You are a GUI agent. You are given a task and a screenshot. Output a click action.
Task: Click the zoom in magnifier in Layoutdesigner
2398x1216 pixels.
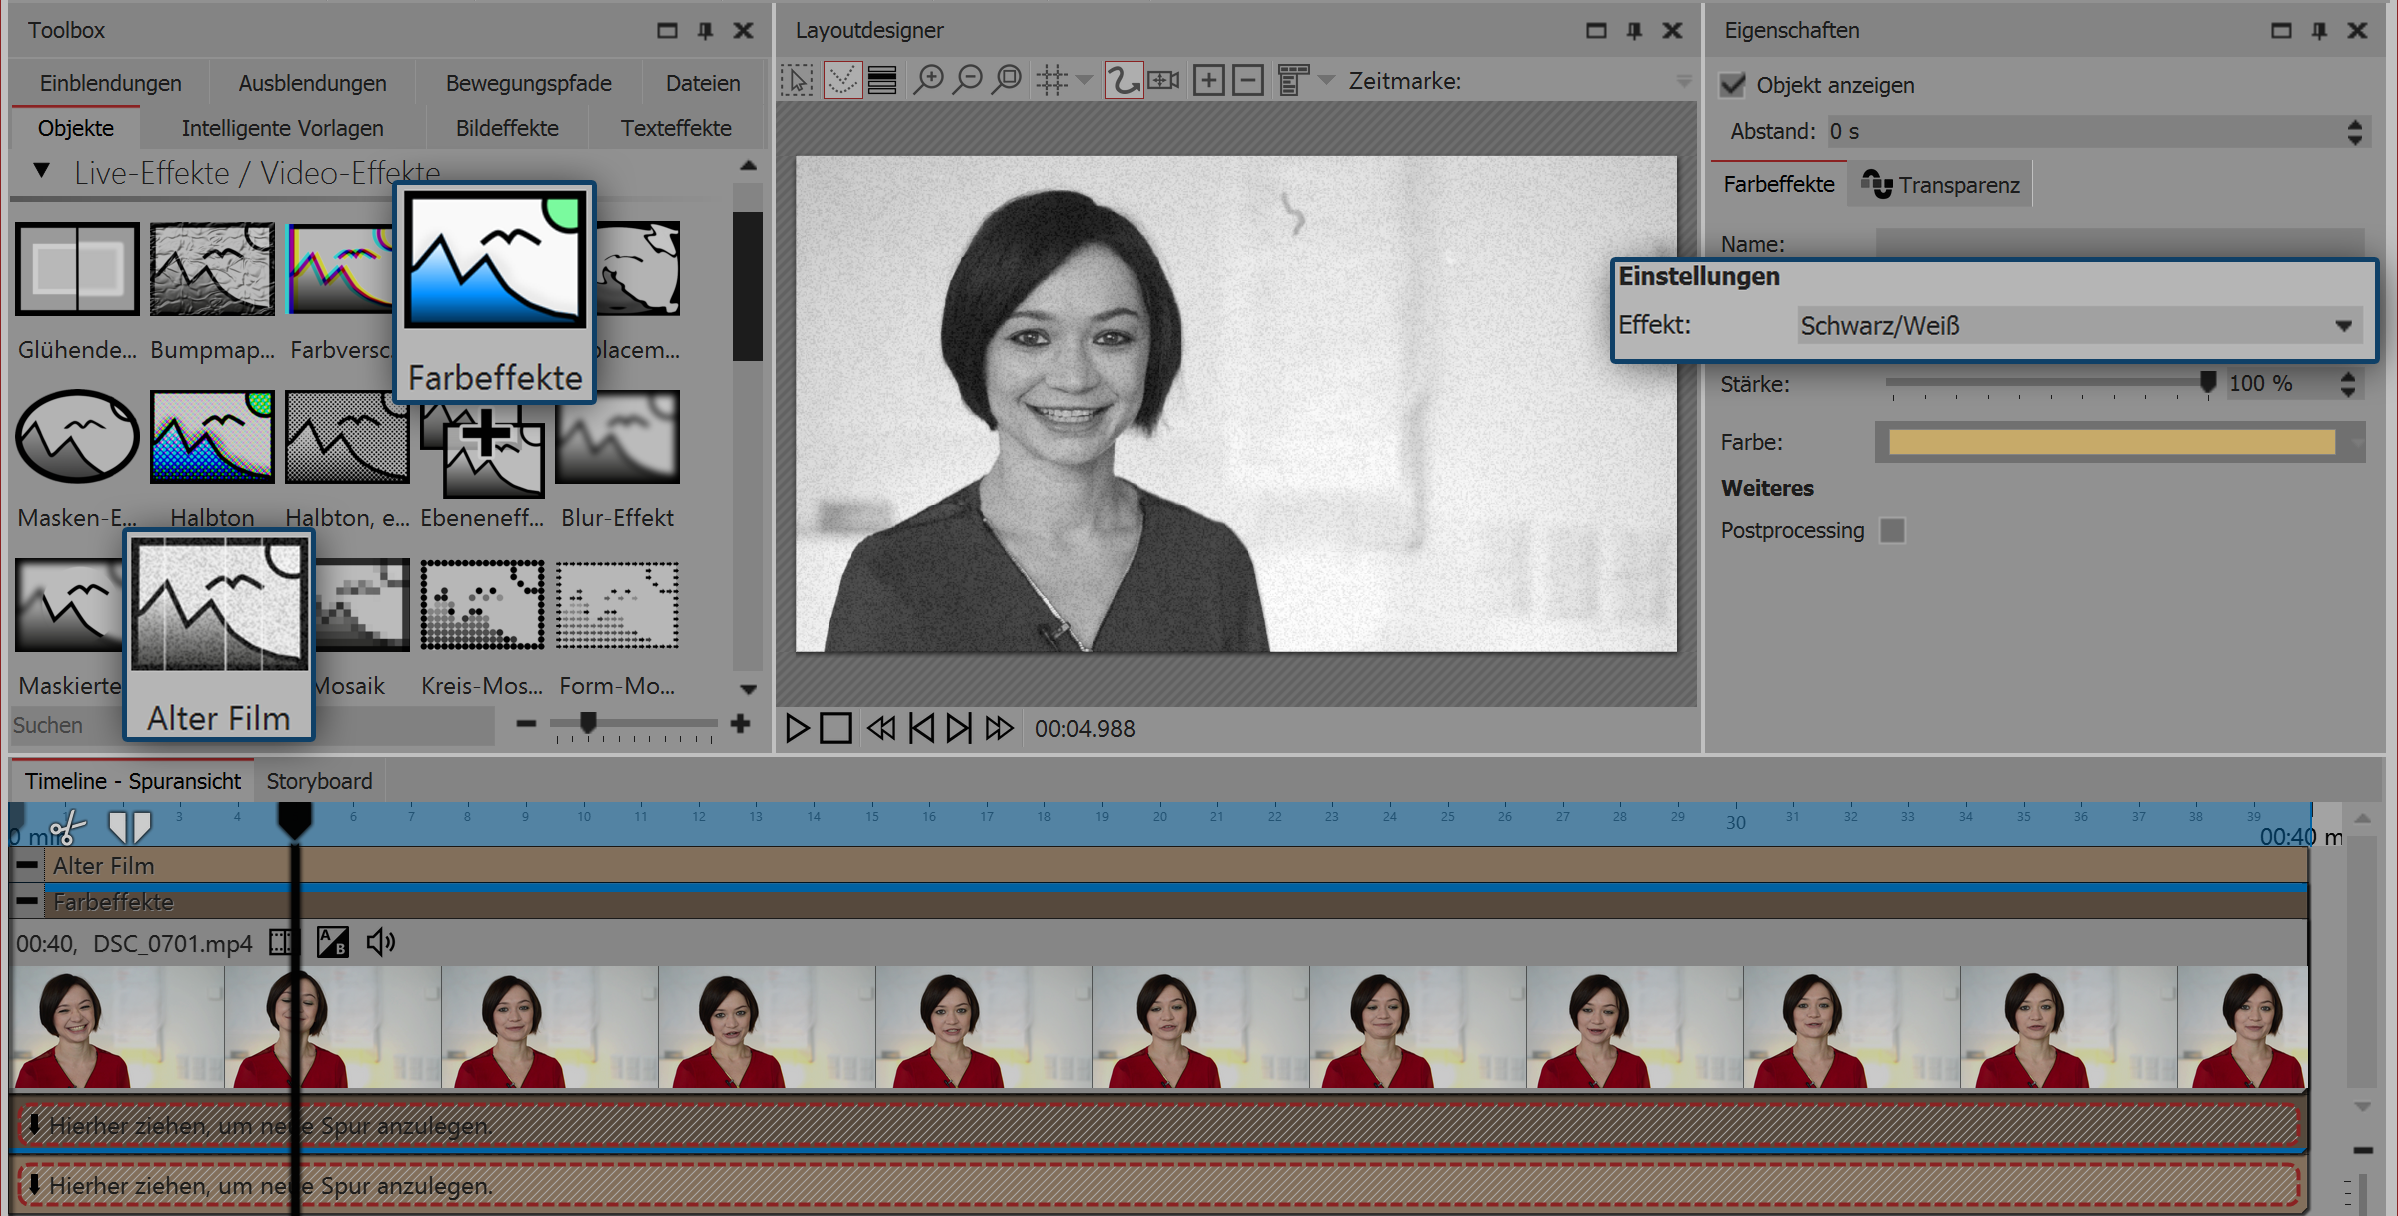tap(929, 80)
